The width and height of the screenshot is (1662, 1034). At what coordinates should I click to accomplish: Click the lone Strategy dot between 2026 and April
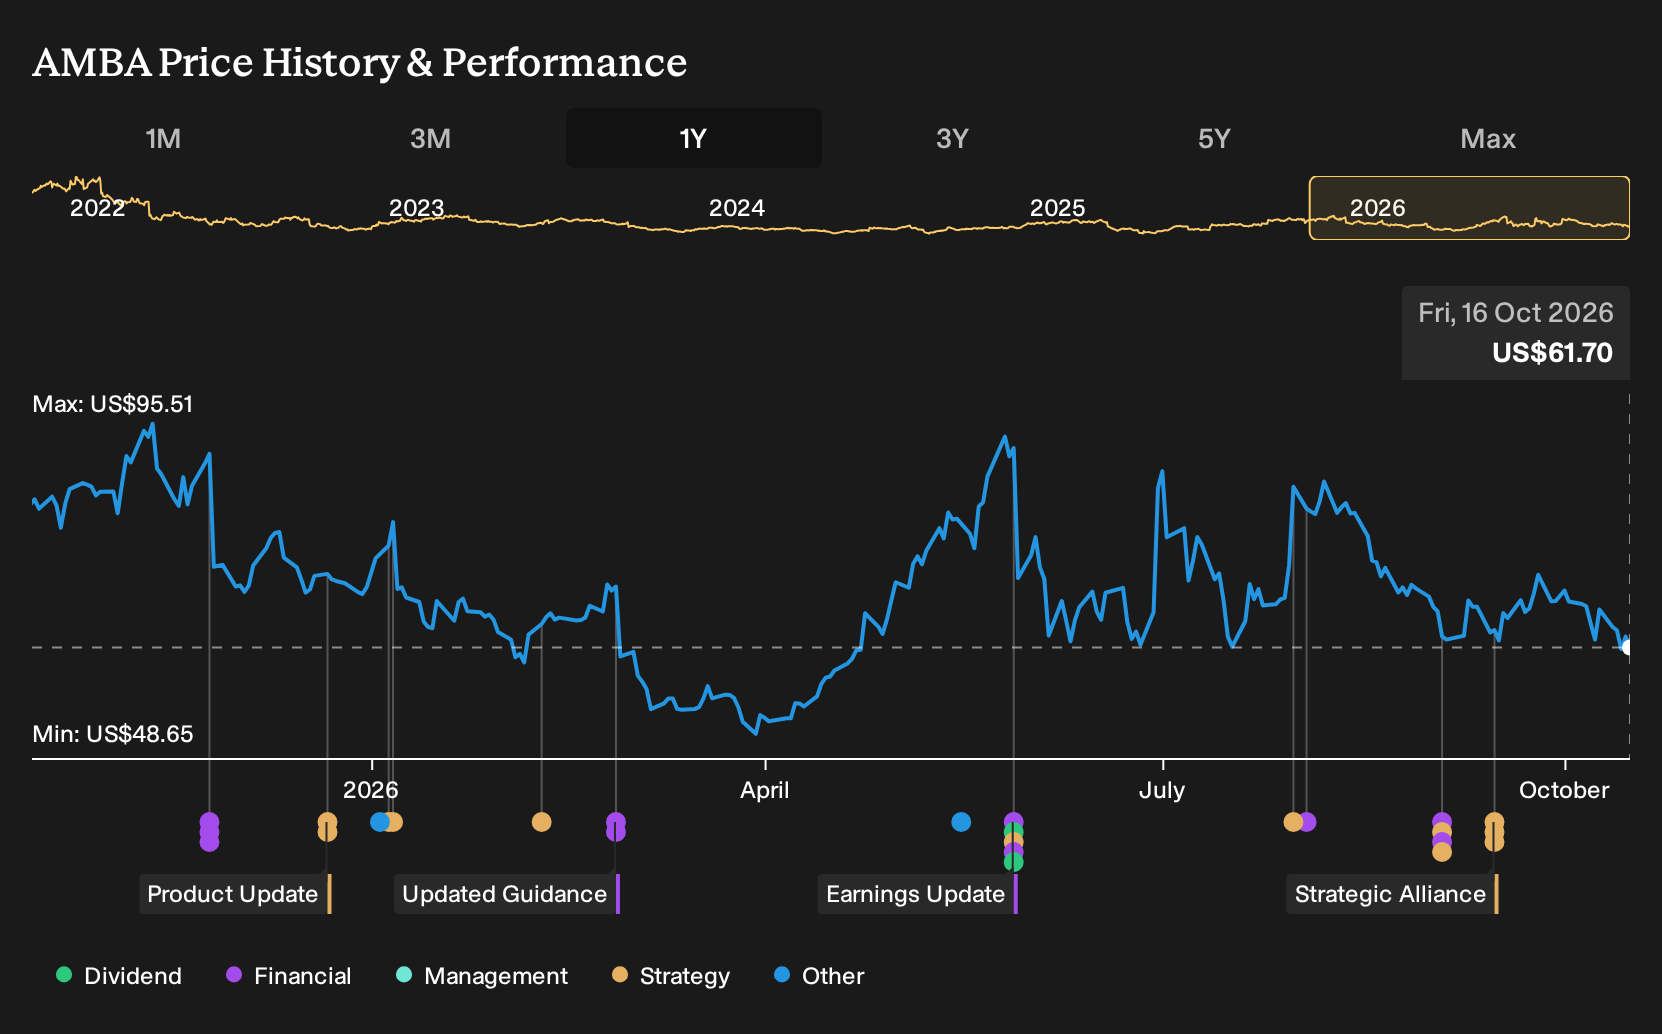click(x=541, y=822)
